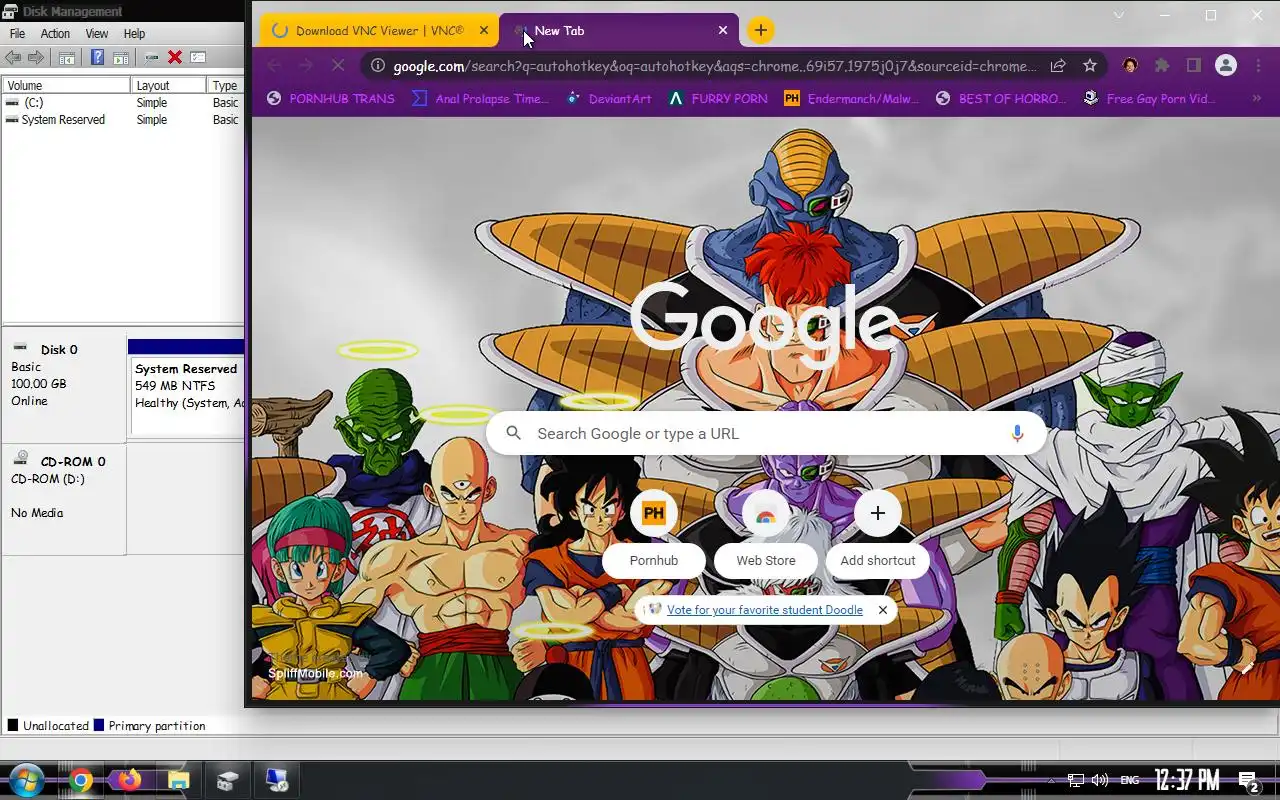Stop page loading with the X button
Screen dimensions: 1280x800
[x=338, y=66]
